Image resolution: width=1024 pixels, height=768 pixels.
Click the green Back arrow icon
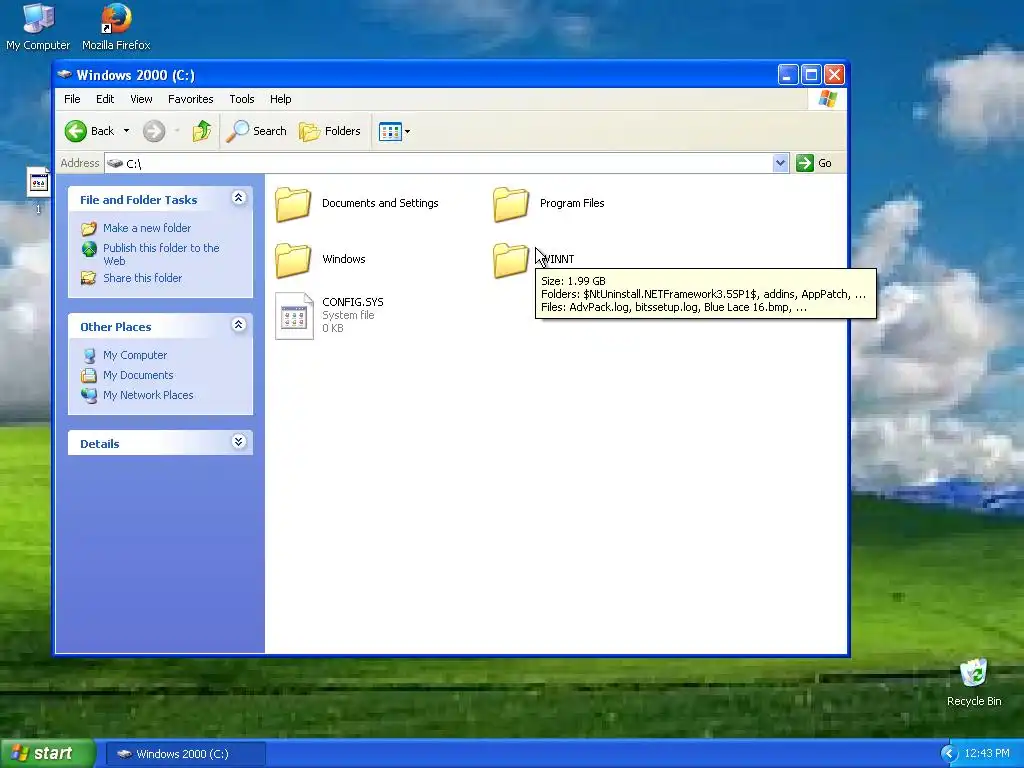(x=76, y=131)
